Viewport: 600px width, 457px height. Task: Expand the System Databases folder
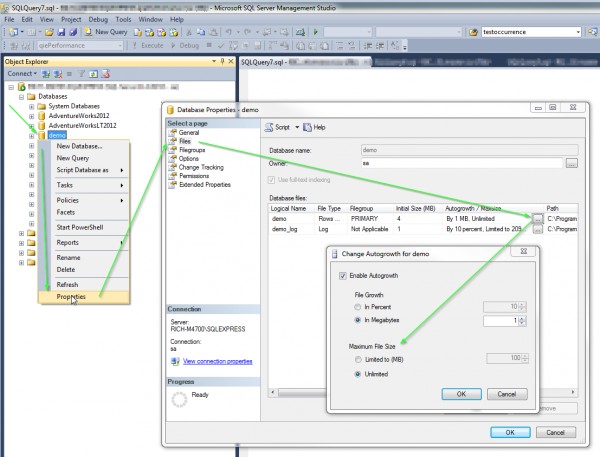point(32,106)
